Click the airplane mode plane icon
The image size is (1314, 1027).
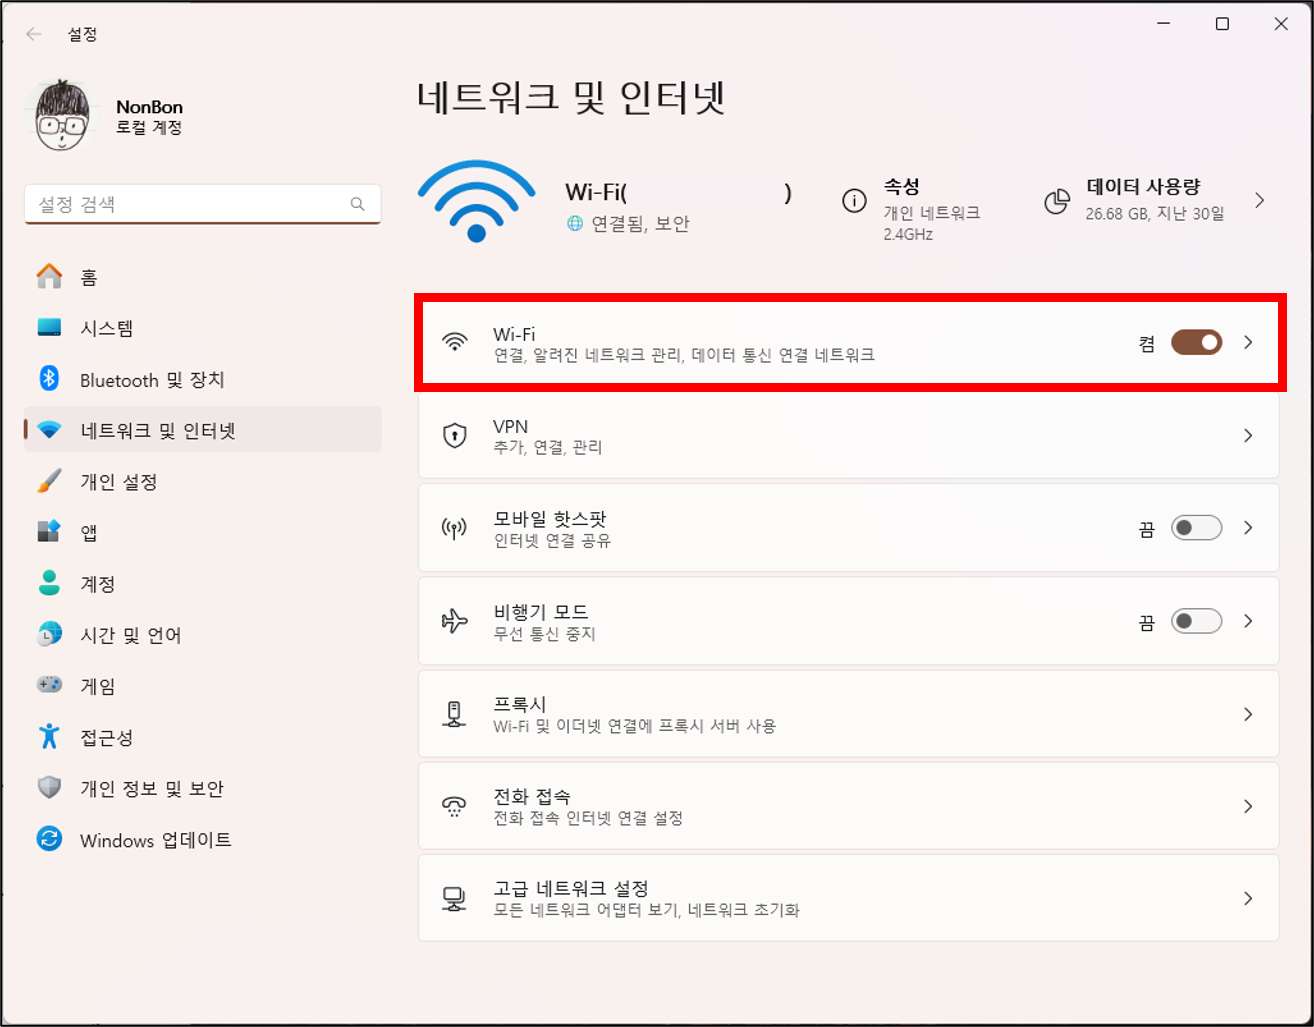pyautogui.click(x=455, y=621)
